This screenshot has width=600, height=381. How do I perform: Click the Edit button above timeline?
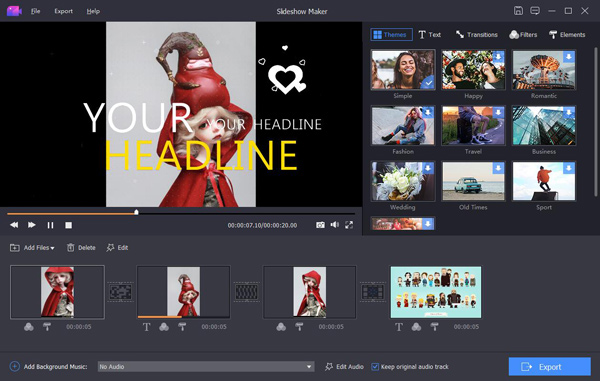pos(117,248)
